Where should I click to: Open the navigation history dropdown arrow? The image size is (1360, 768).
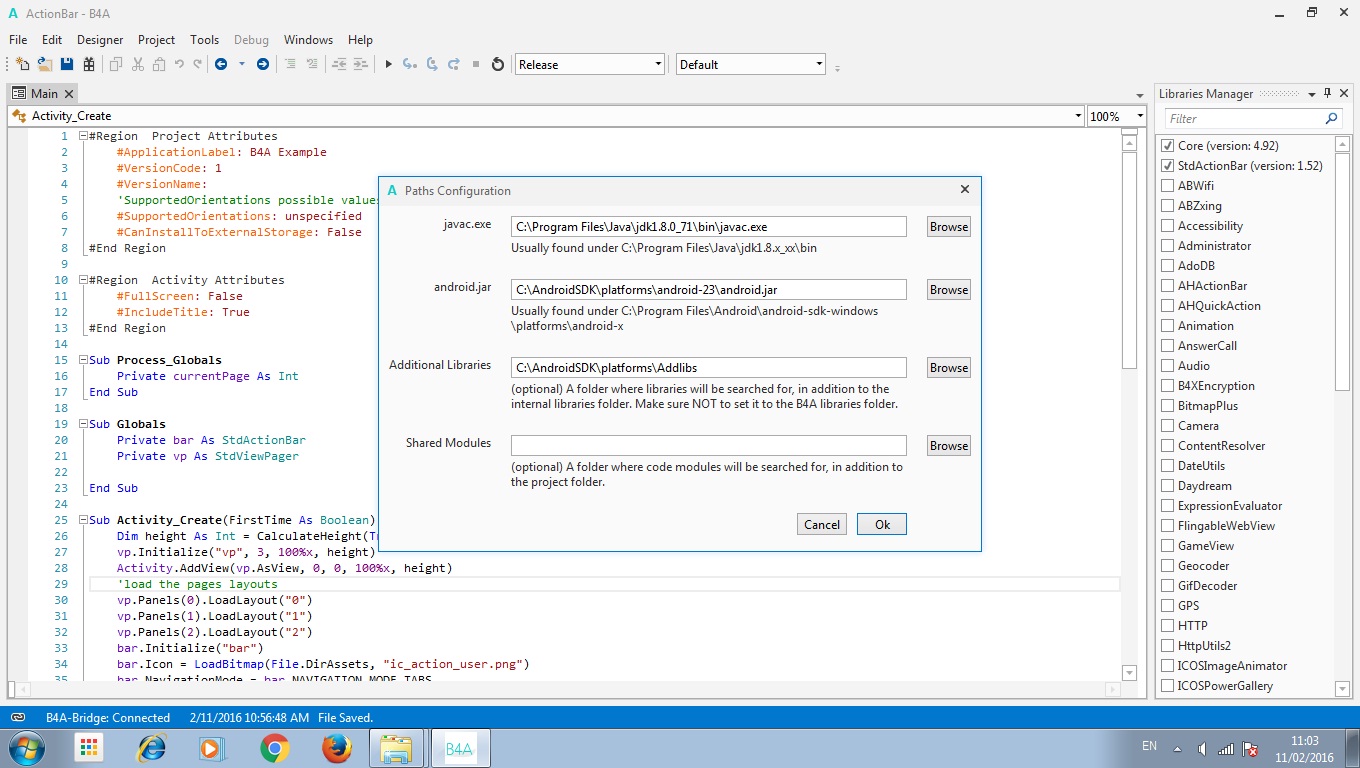coord(241,64)
